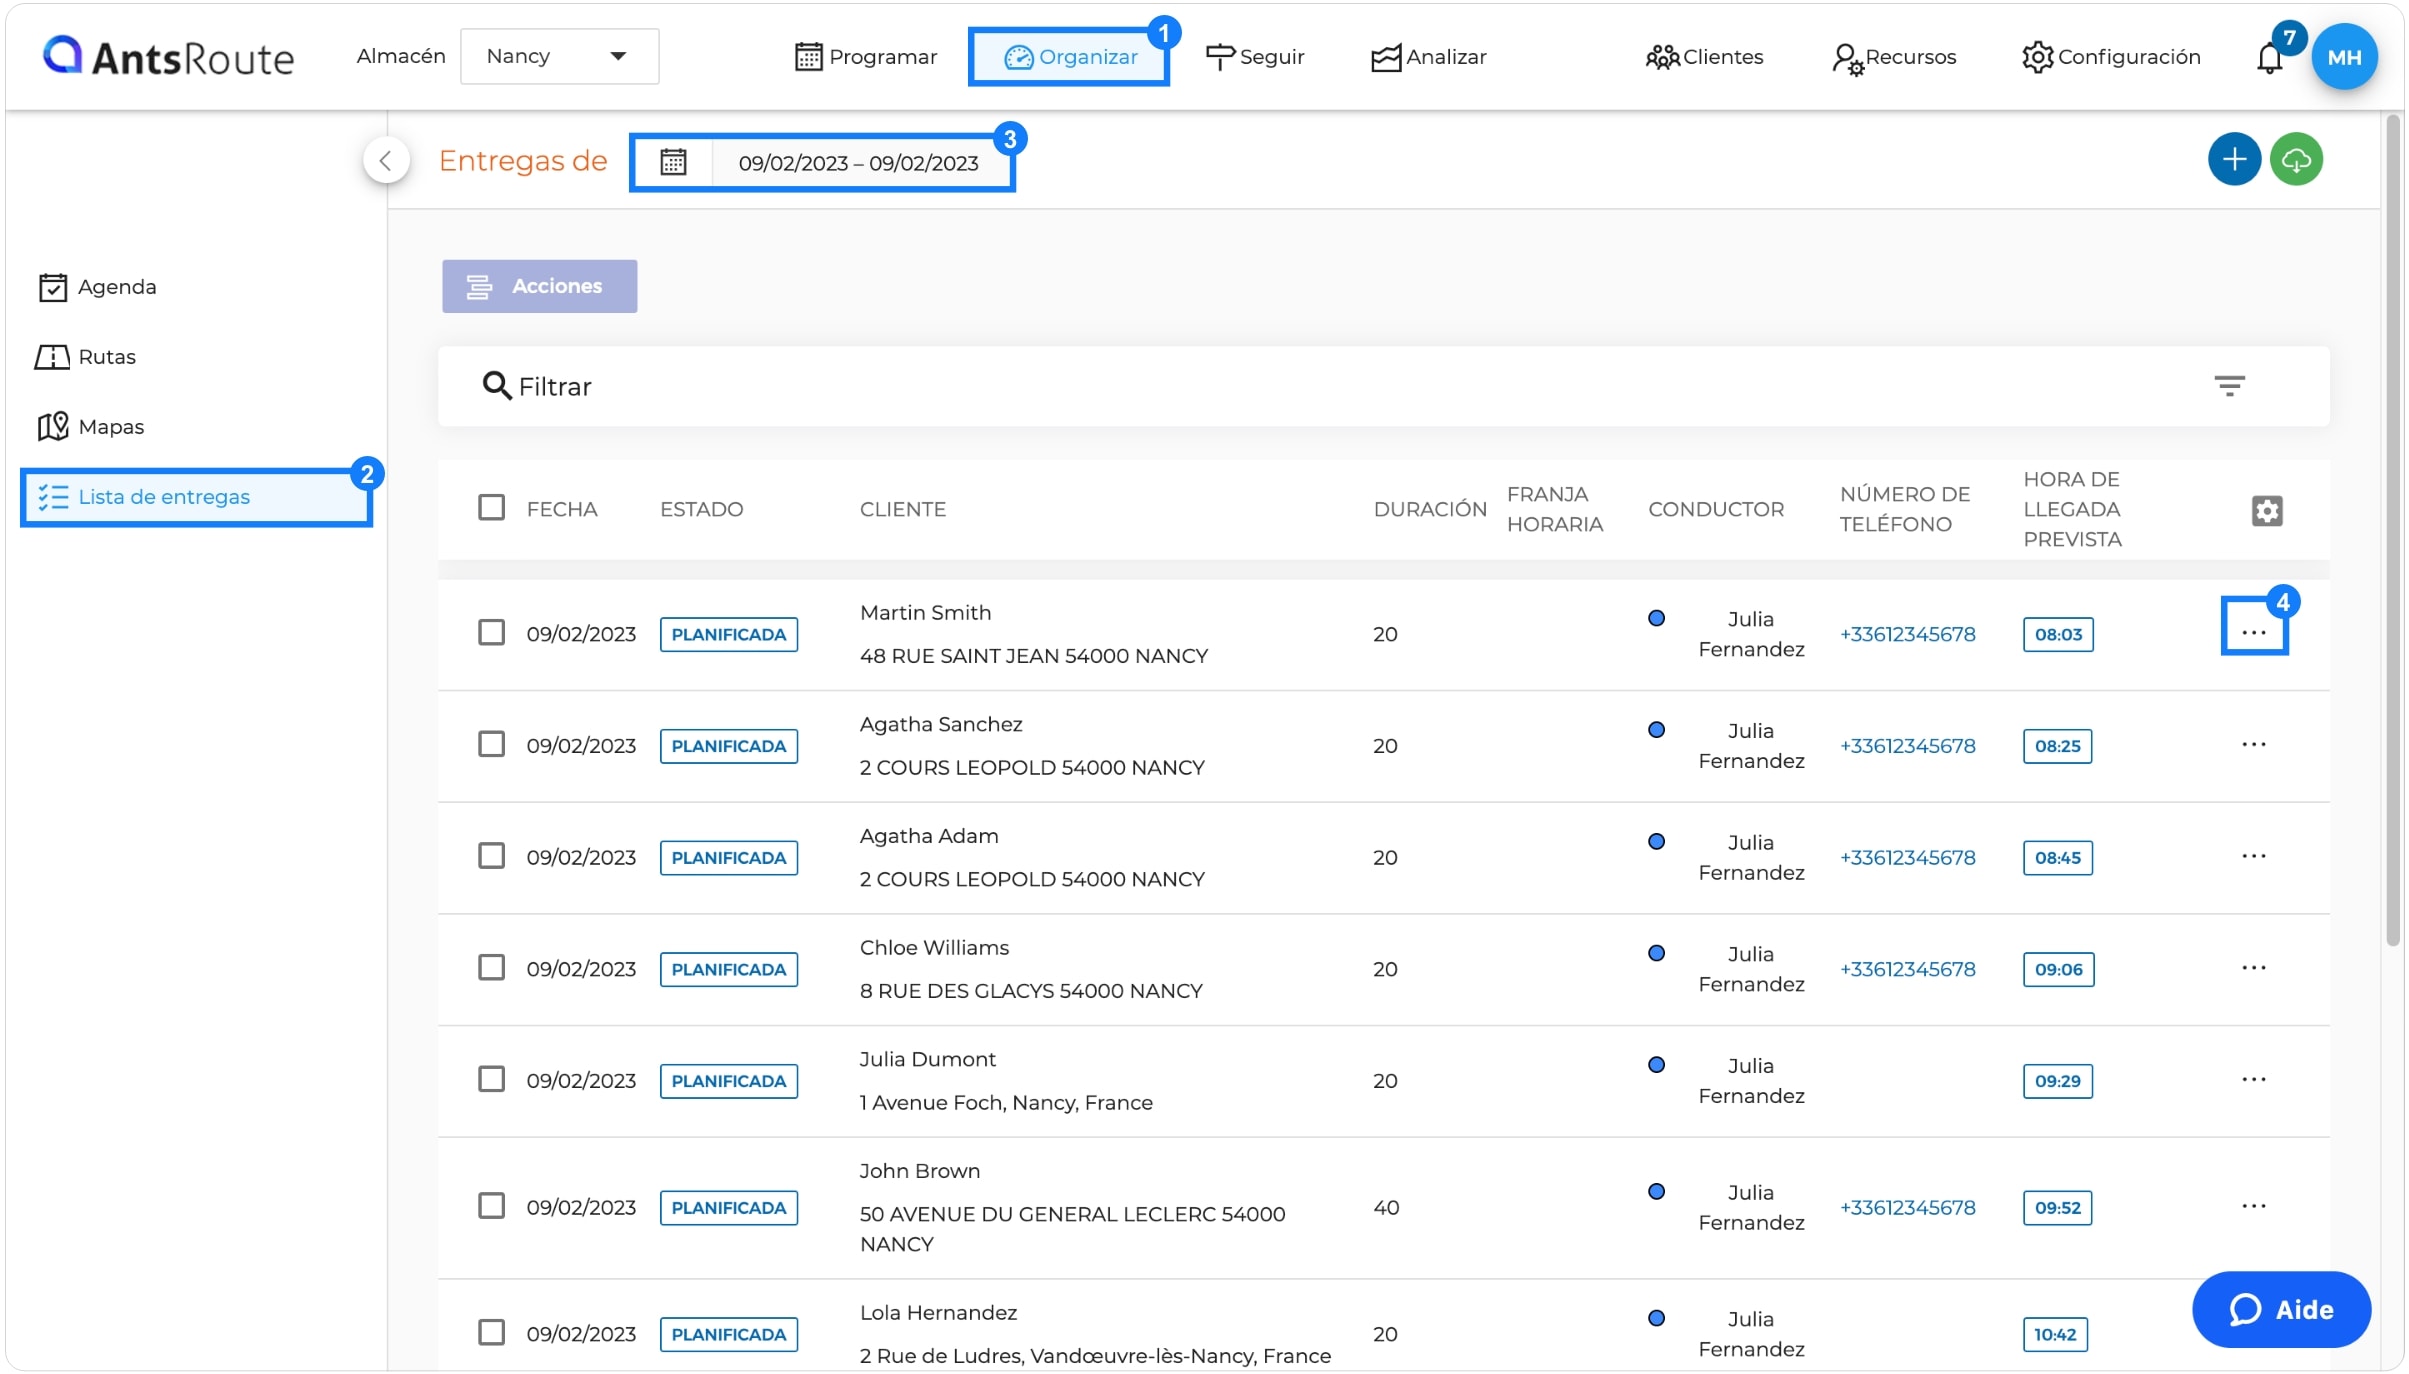Check the Chloe Williams delivery checkbox

(491, 968)
